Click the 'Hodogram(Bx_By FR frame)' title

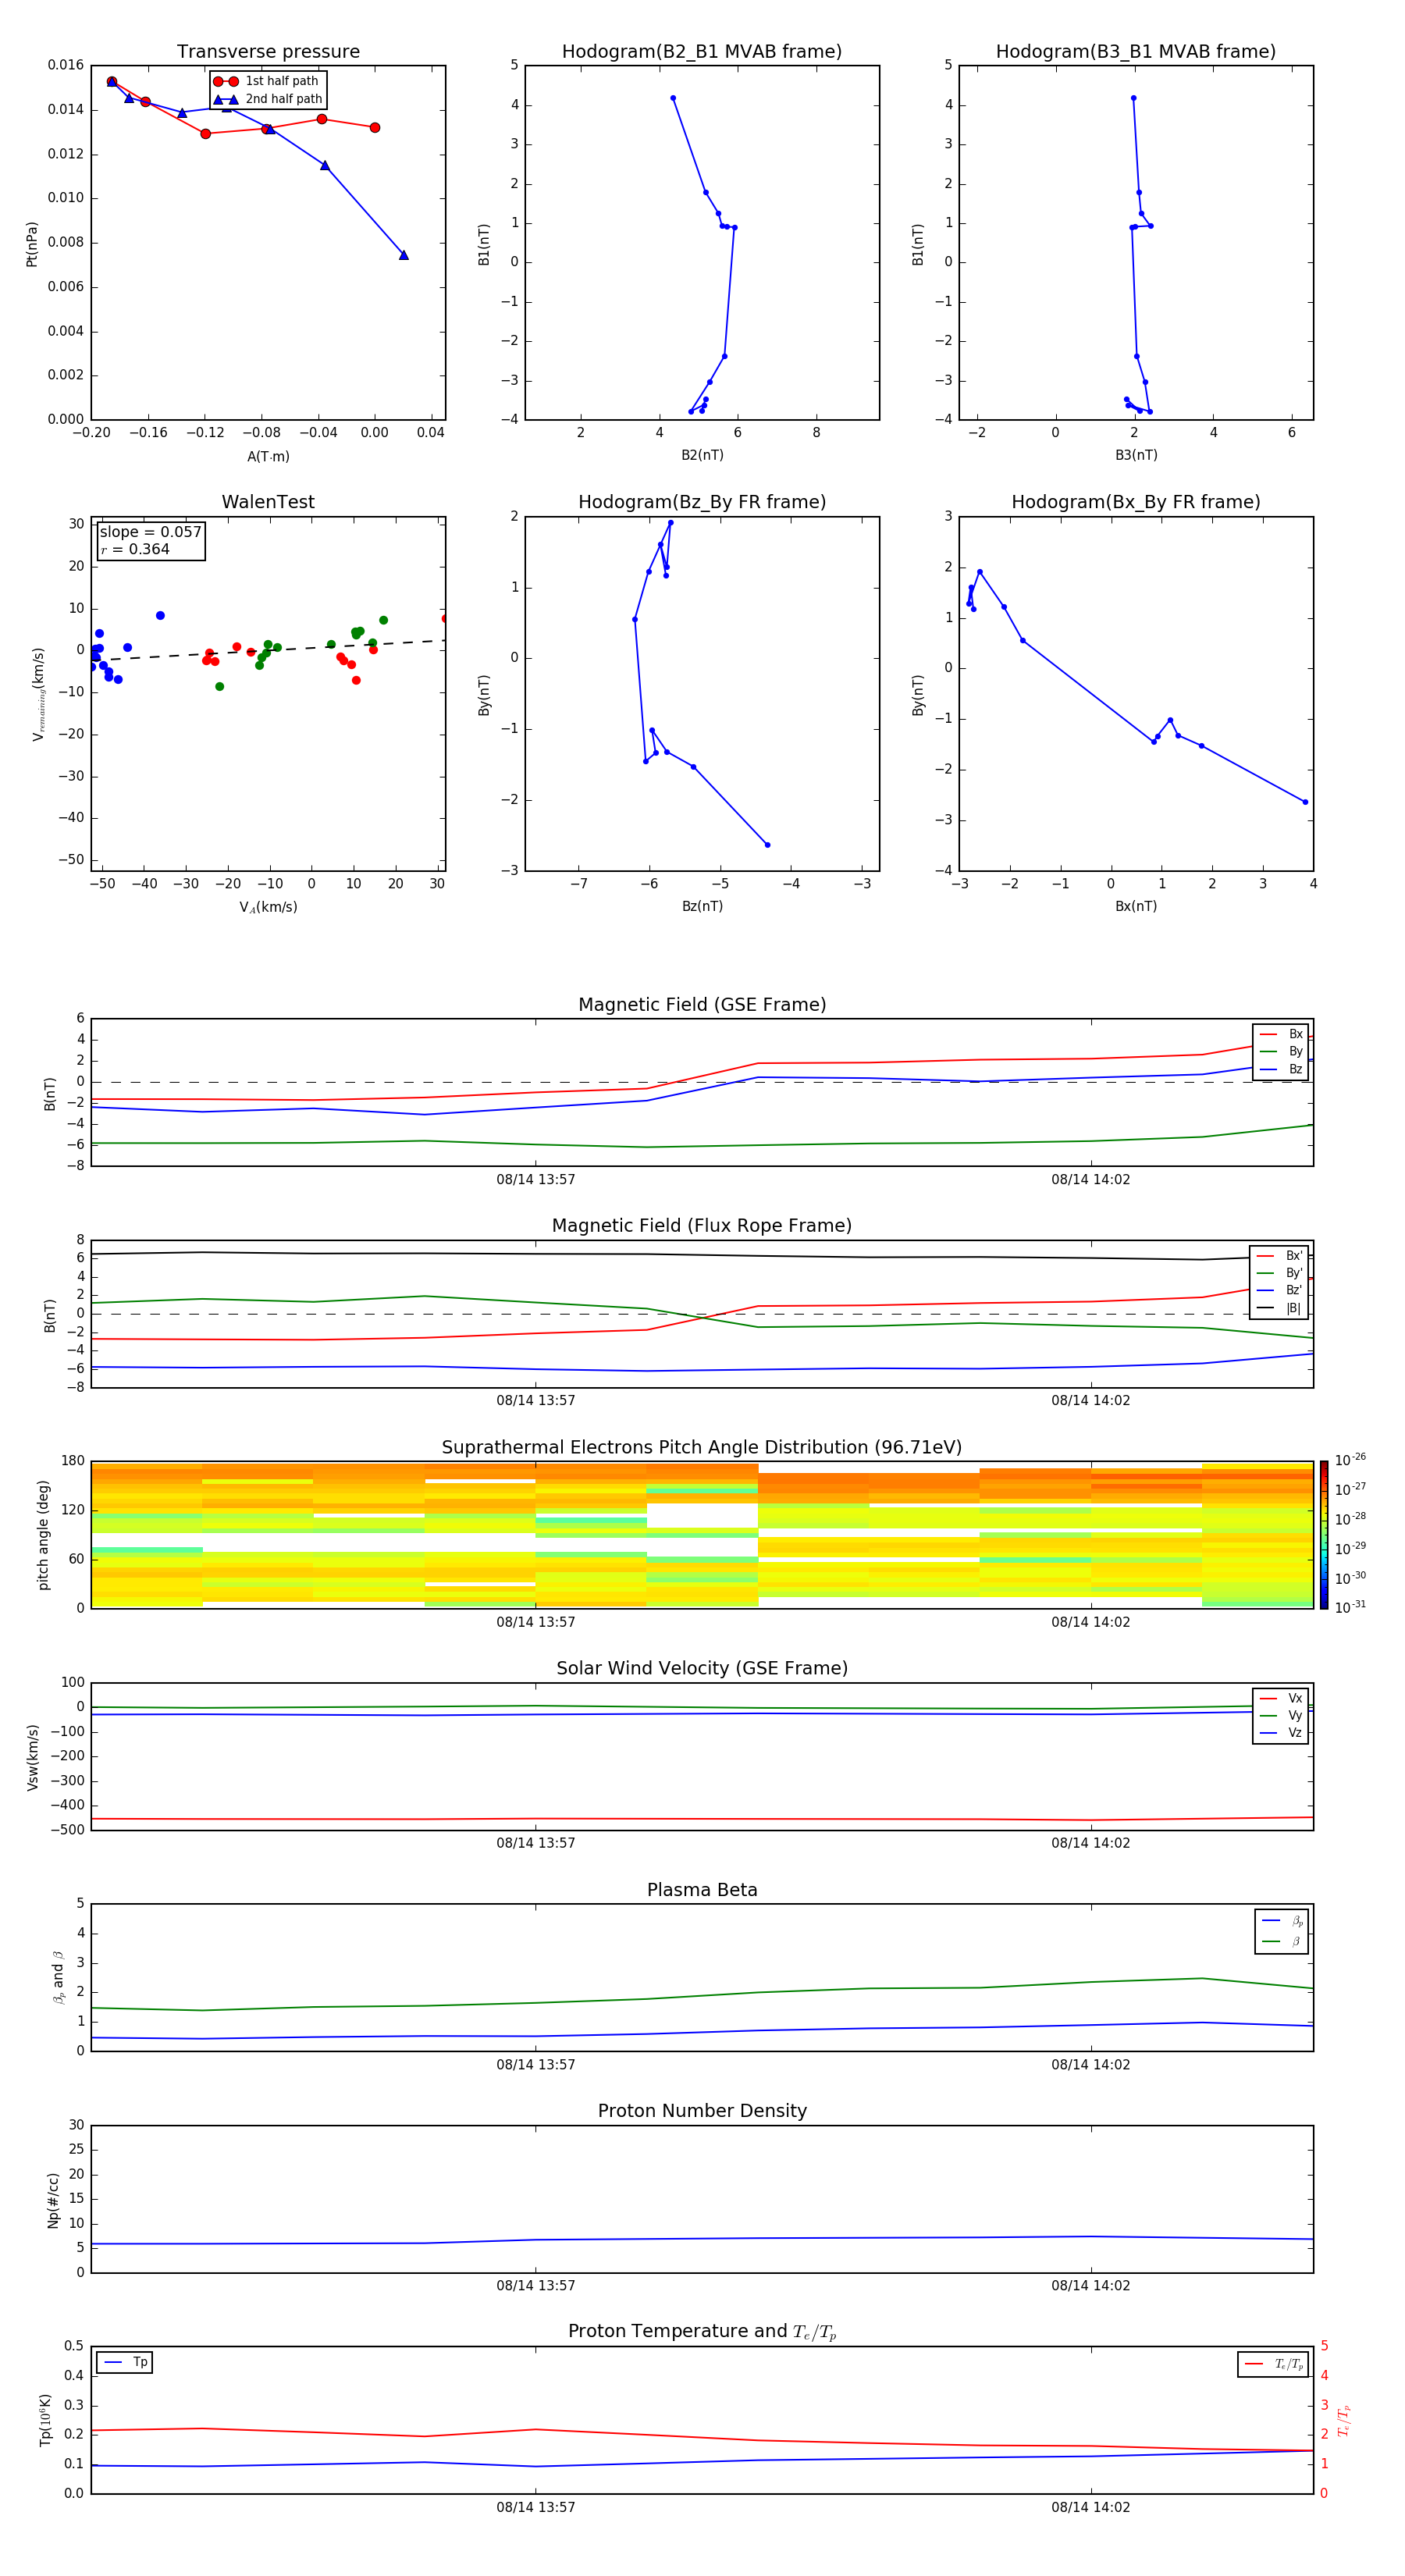(x=1136, y=502)
